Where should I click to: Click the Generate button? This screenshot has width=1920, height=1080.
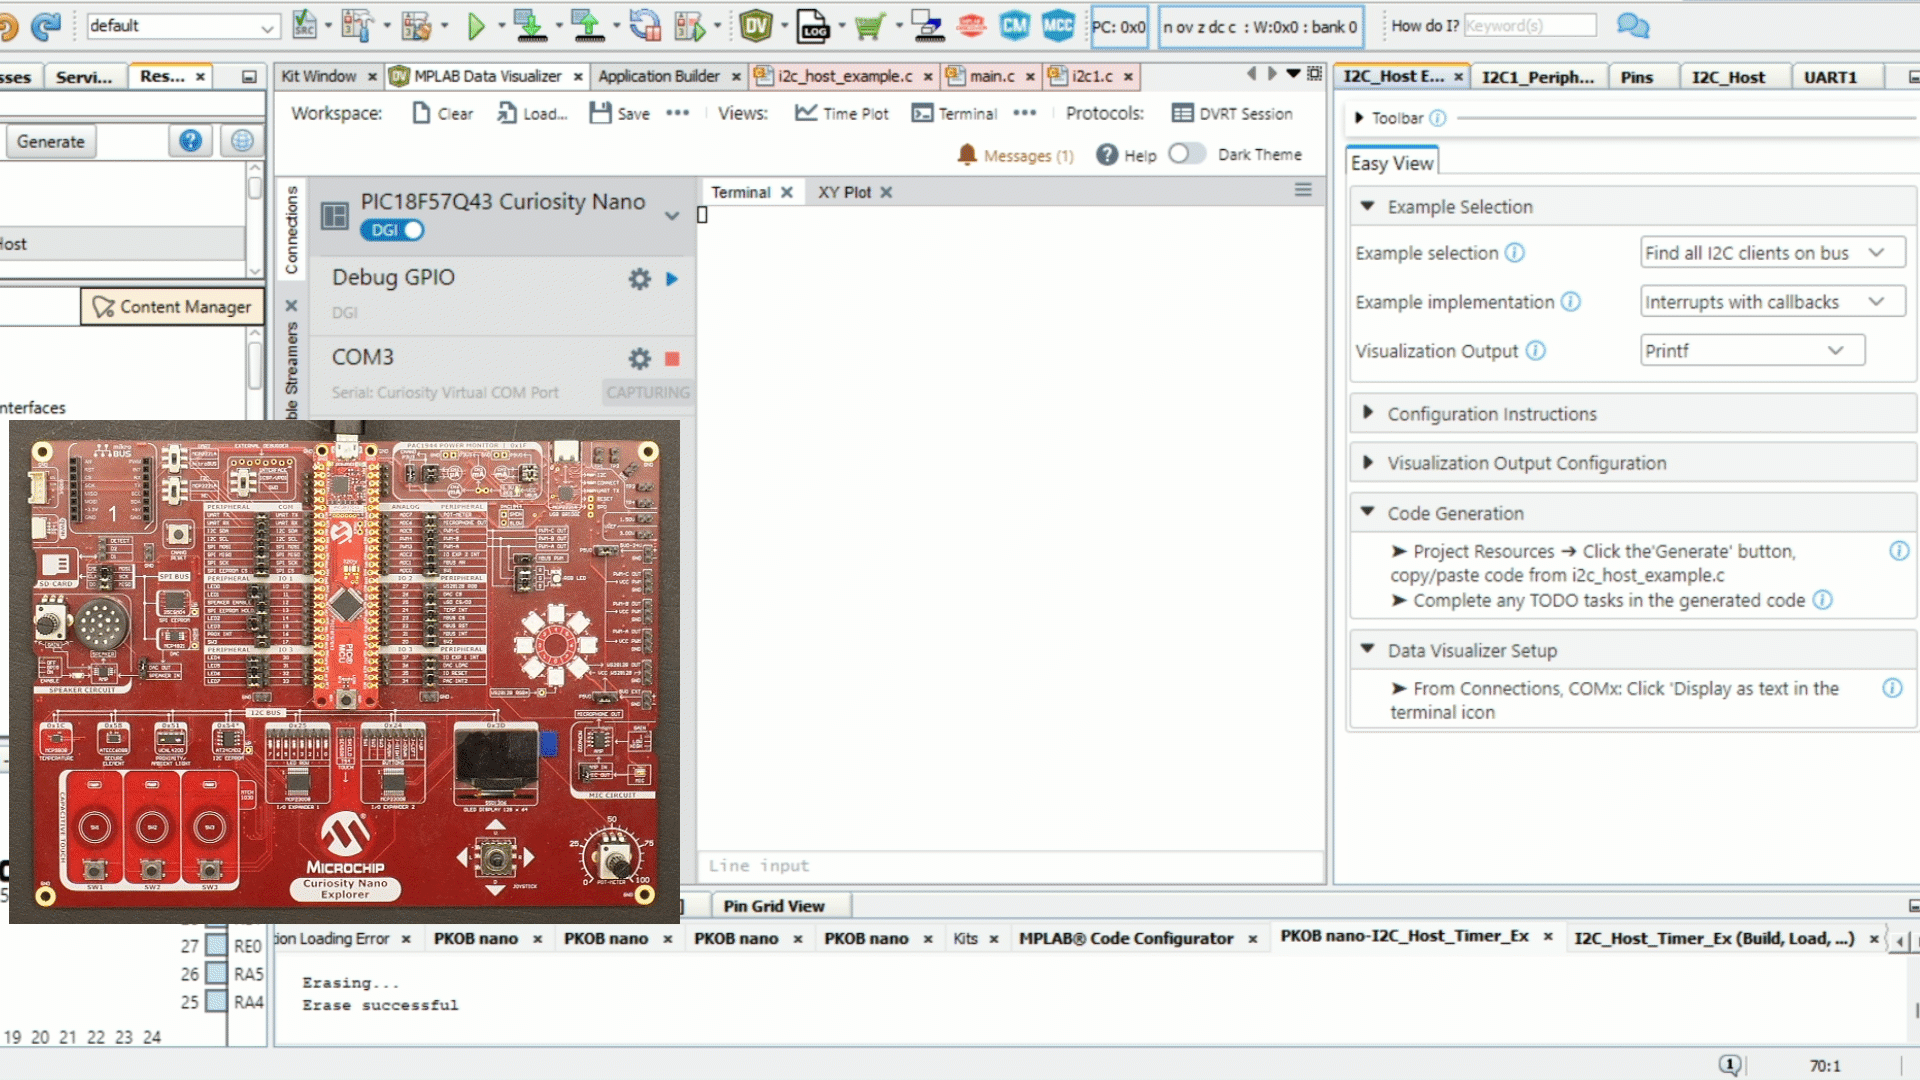[x=51, y=141]
